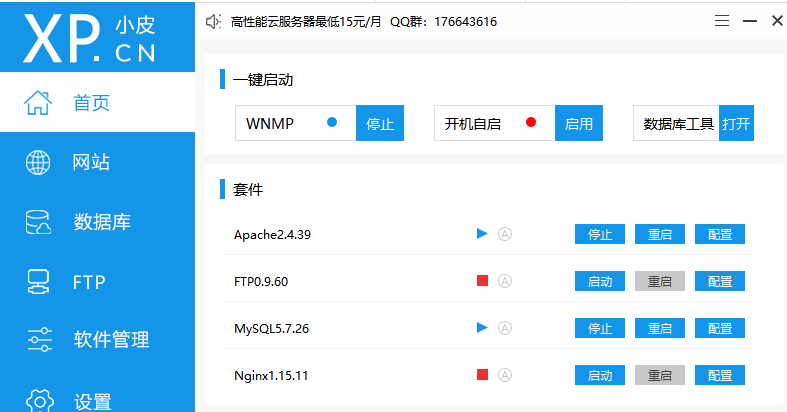Screen dimensions: 787x412
Task: Click the XP.CN logo
Action: click(89, 38)
